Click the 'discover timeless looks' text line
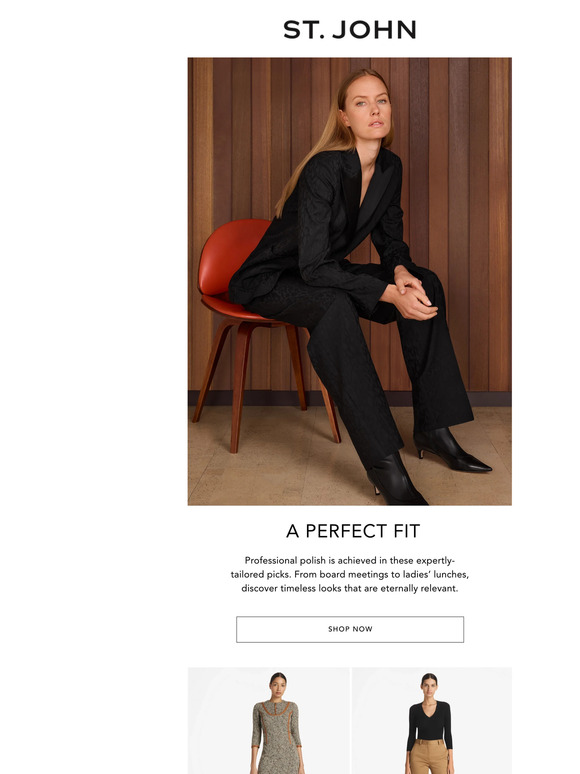The width and height of the screenshot is (580, 774). point(349,588)
